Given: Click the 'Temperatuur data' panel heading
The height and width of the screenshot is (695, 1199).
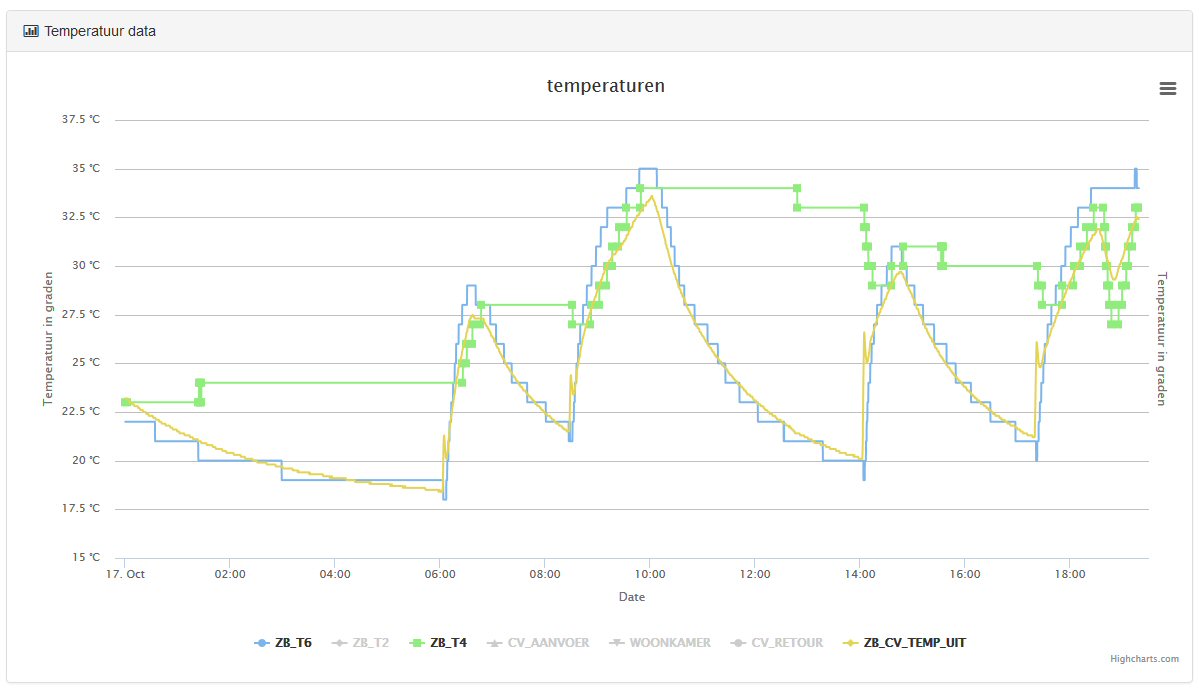Looking at the screenshot, I should [x=100, y=31].
